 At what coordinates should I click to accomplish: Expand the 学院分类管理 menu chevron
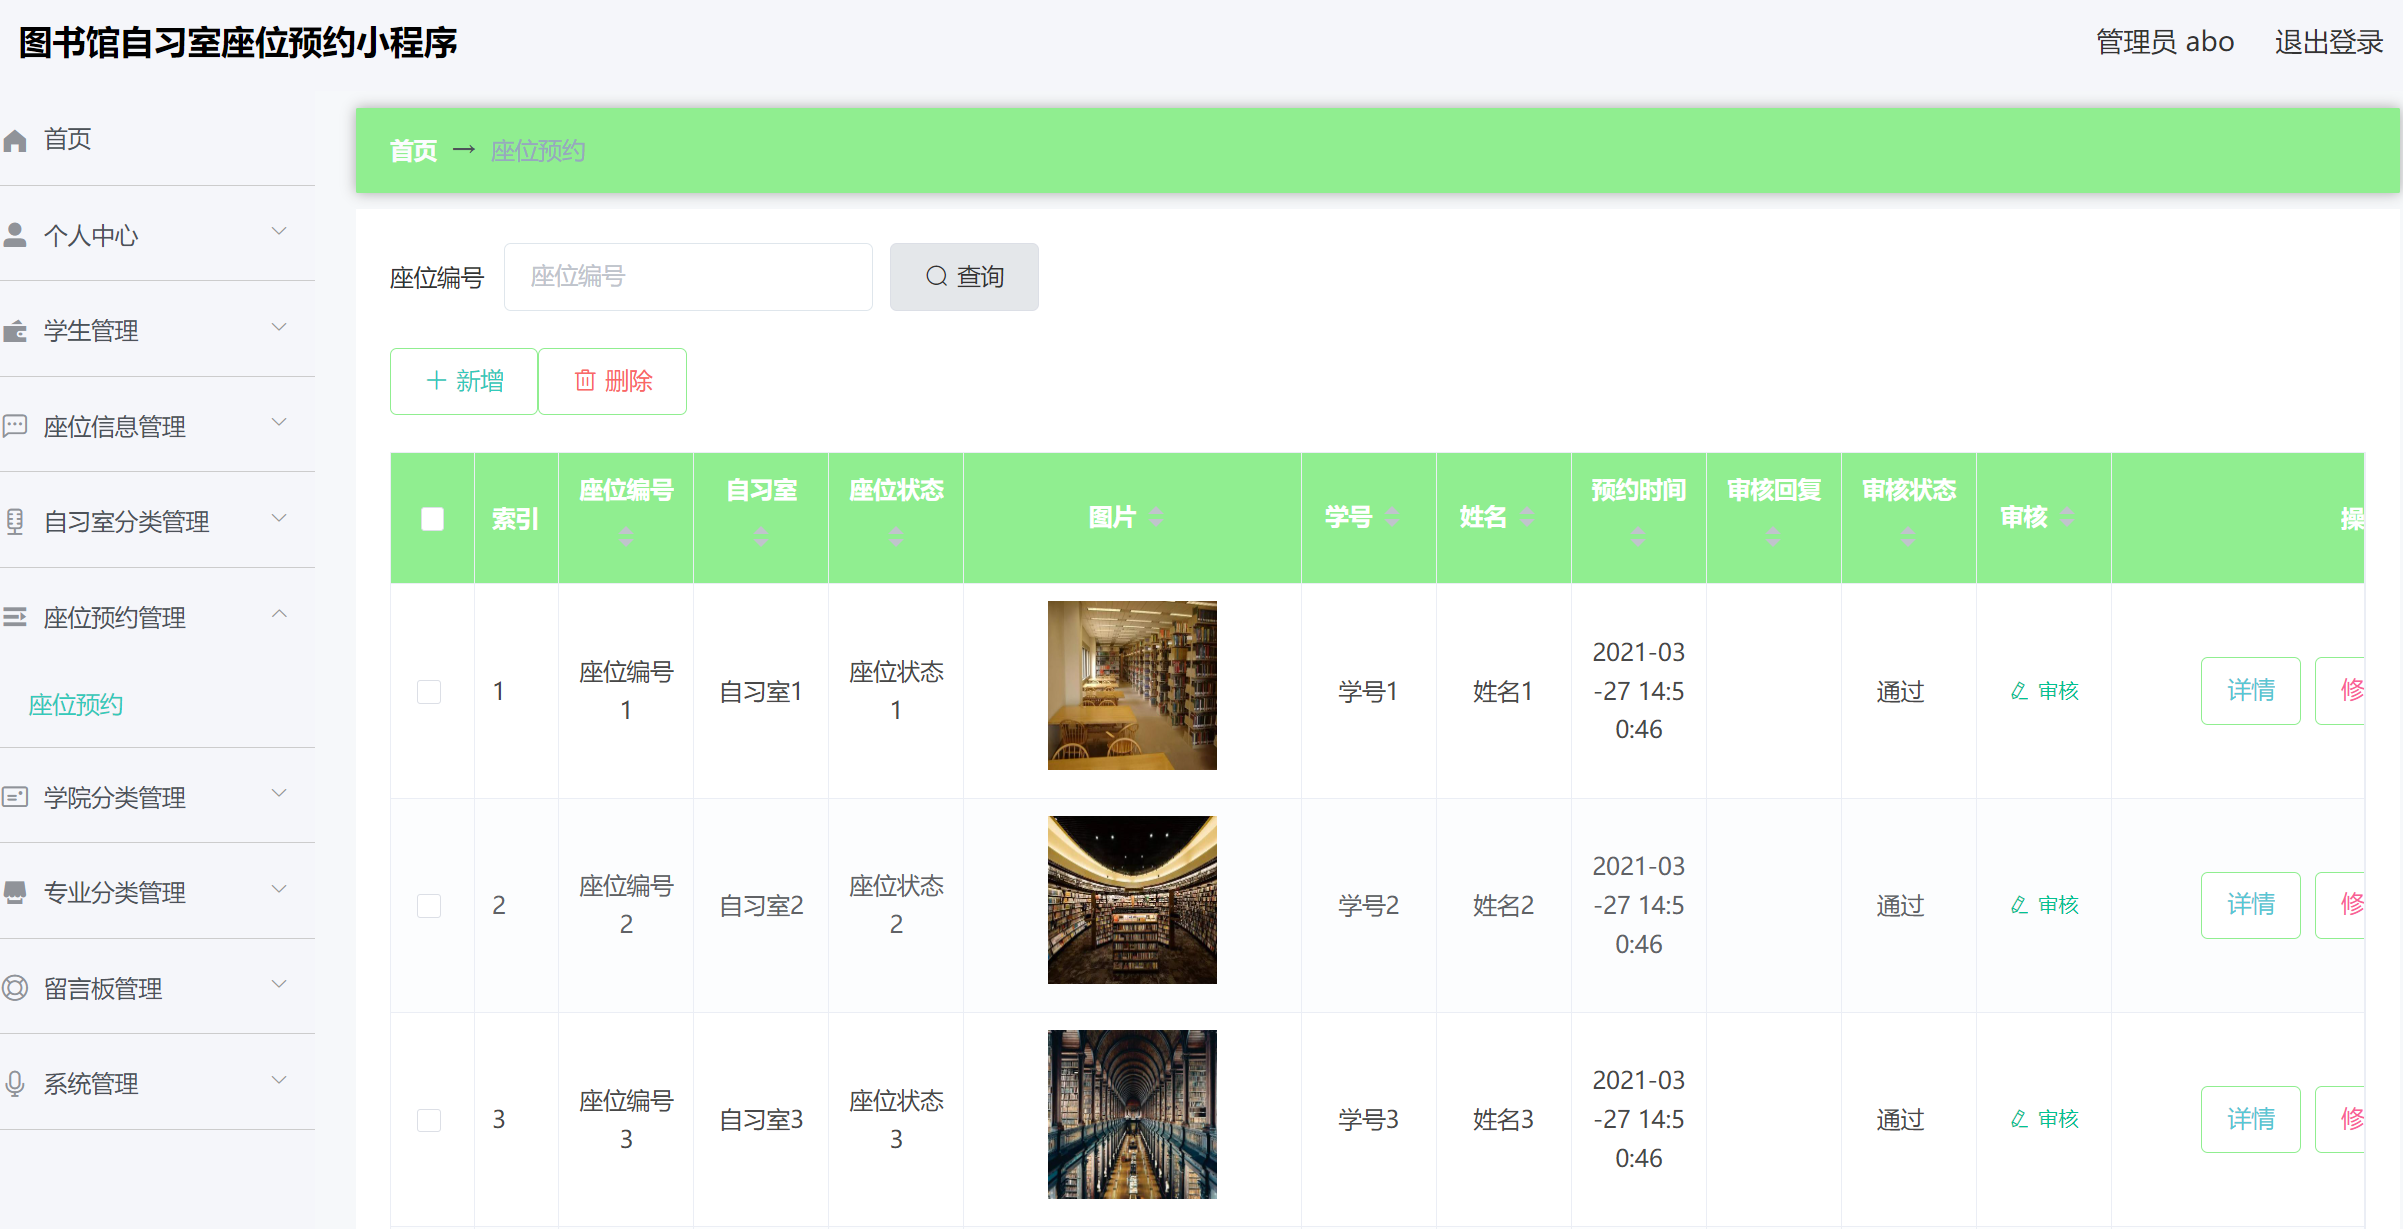click(279, 794)
